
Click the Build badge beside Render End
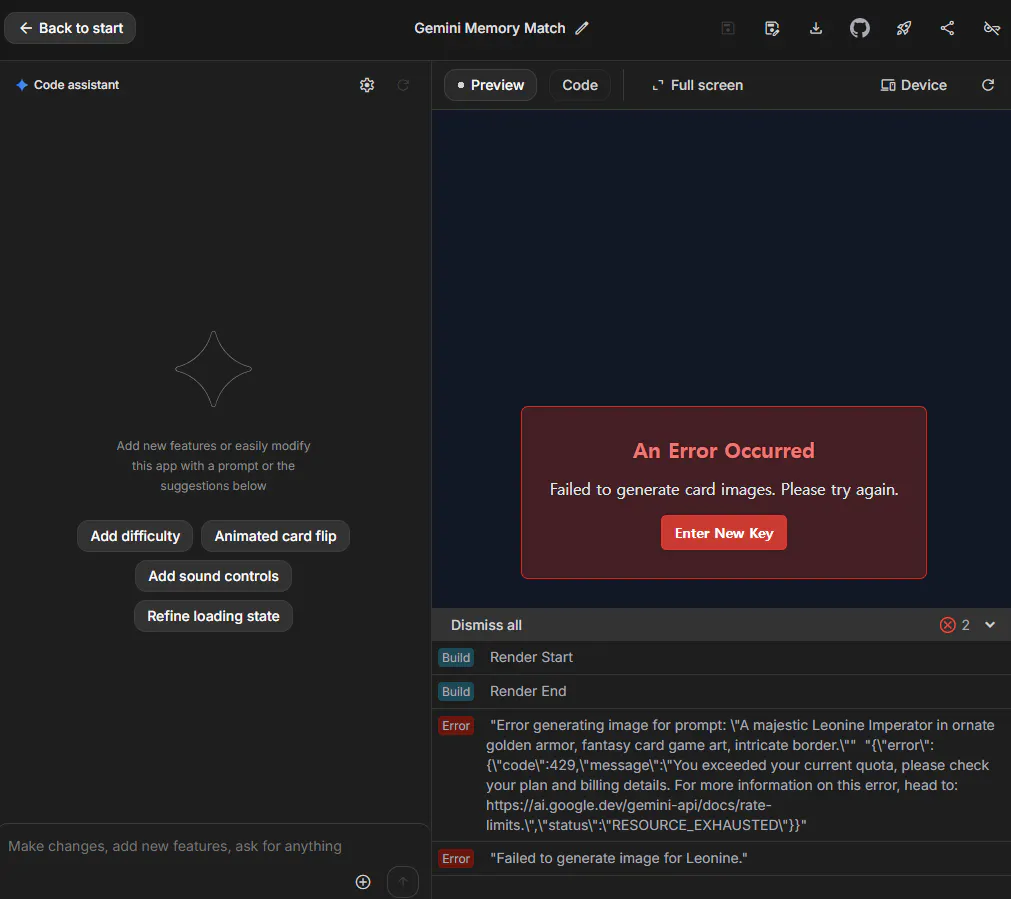click(x=456, y=691)
